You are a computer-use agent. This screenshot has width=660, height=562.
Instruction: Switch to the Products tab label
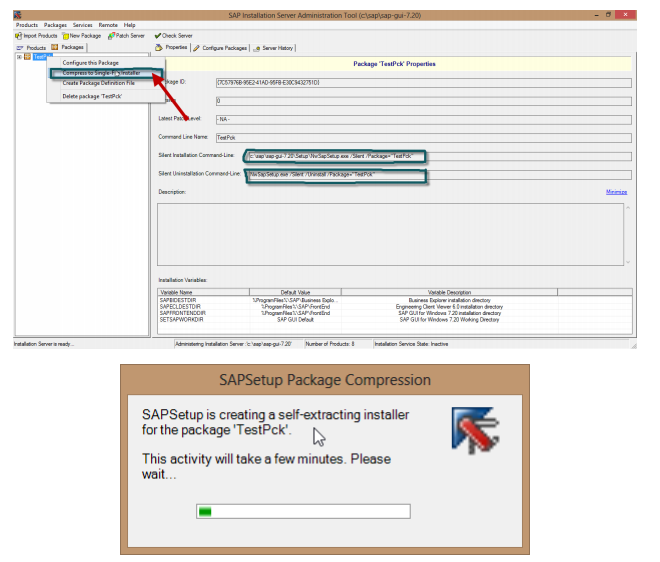point(36,48)
